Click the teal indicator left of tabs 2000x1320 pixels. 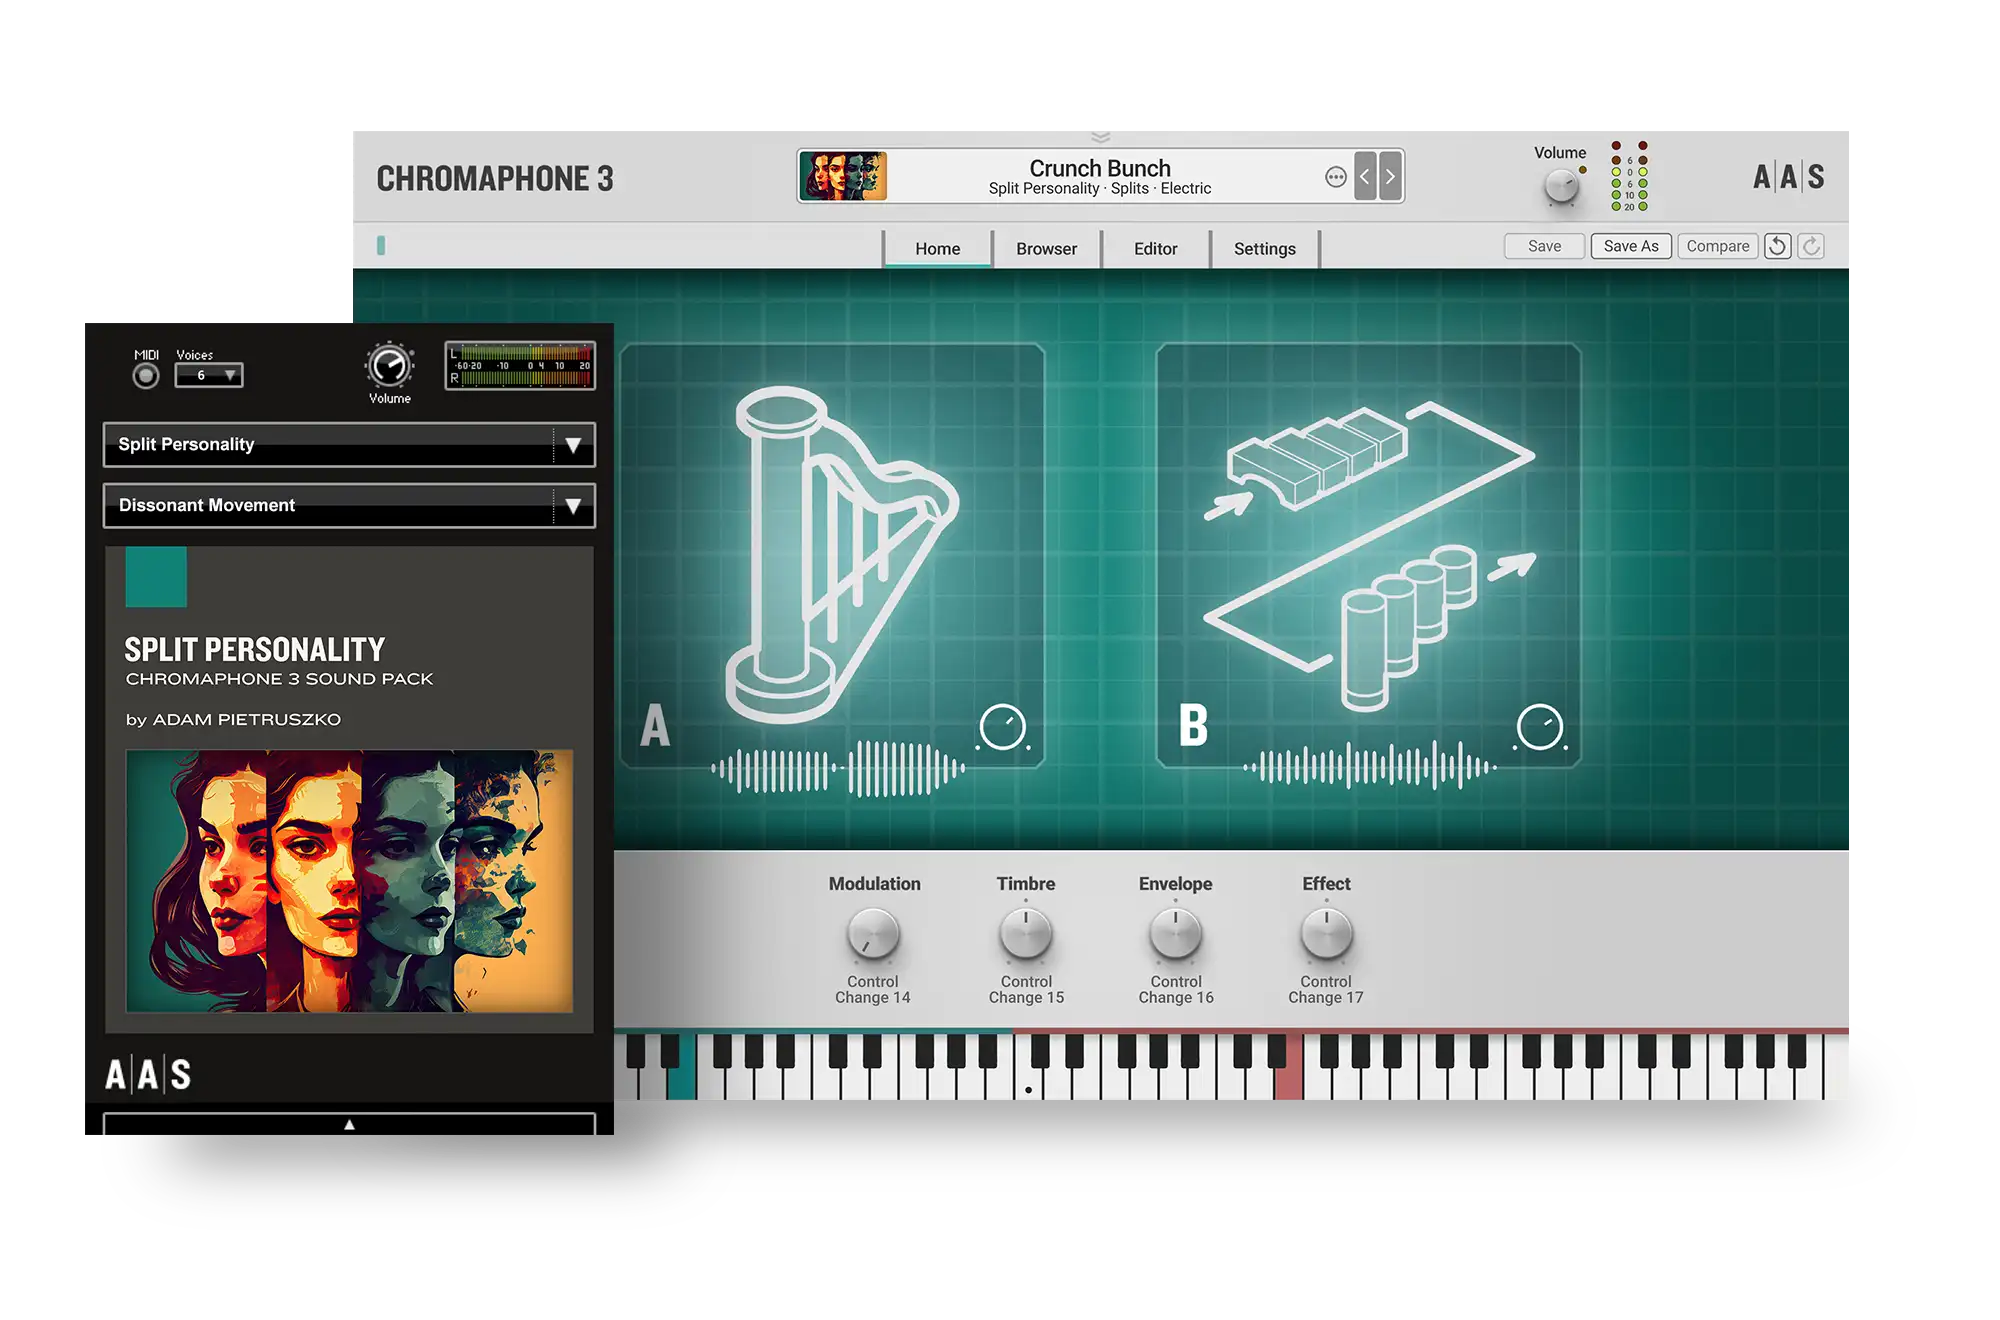[381, 245]
